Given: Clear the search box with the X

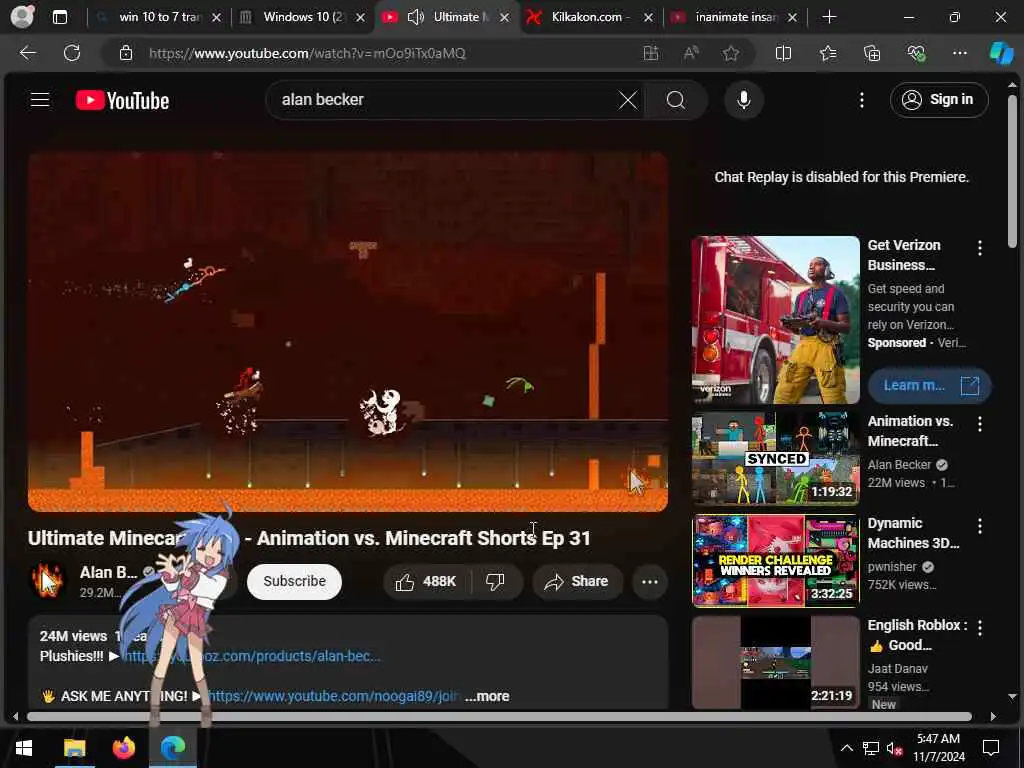Looking at the screenshot, I should (628, 100).
